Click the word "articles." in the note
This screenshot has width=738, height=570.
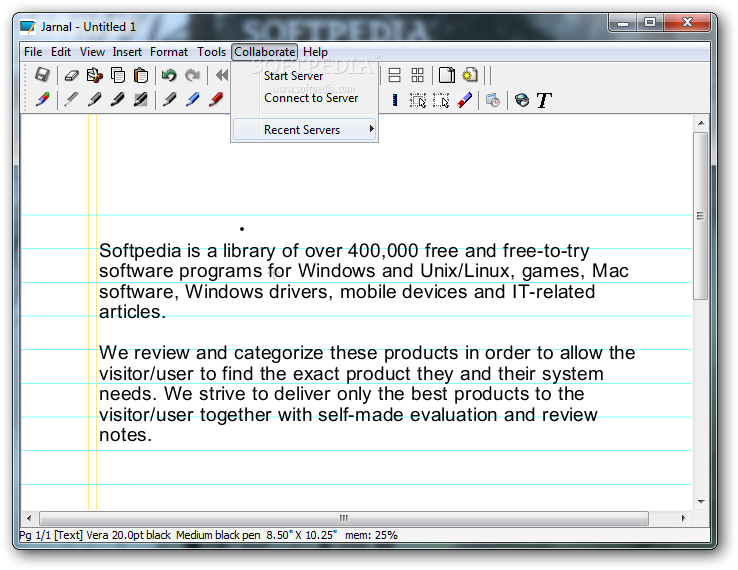coord(132,312)
